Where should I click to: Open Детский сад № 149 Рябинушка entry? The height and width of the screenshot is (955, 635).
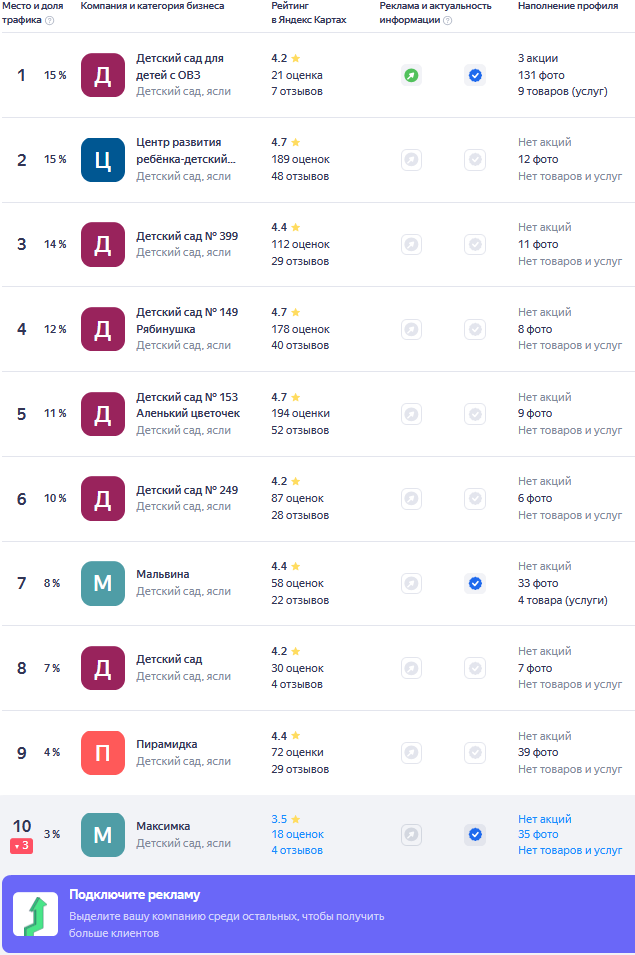pyautogui.click(x=187, y=320)
